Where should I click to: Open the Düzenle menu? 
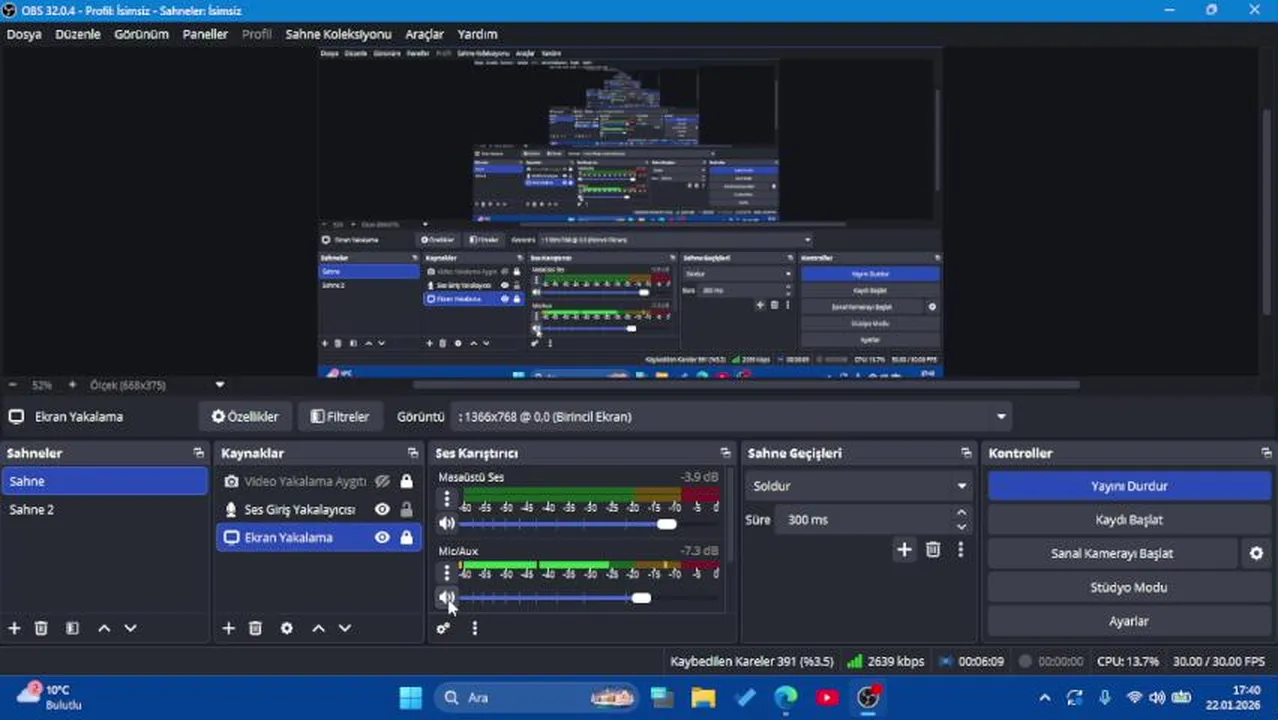78,34
